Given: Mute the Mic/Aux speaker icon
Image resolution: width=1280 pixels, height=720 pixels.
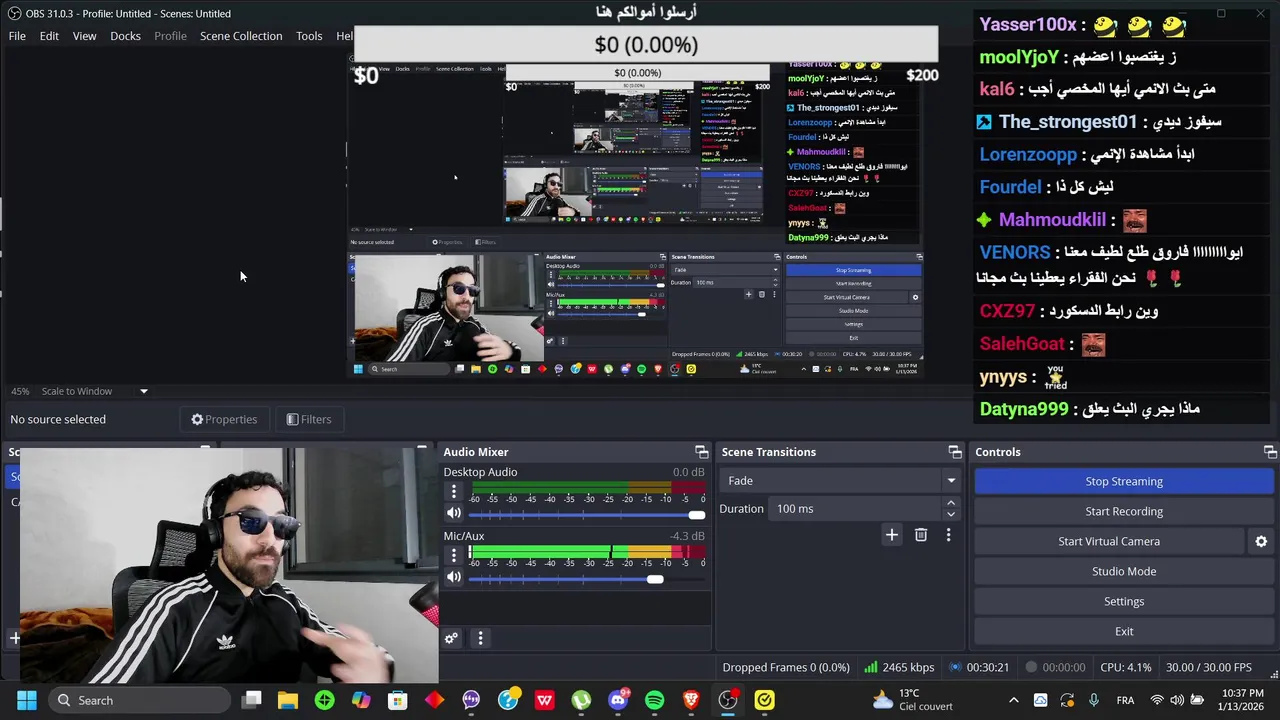Looking at the screenshot, I should 454,577.
